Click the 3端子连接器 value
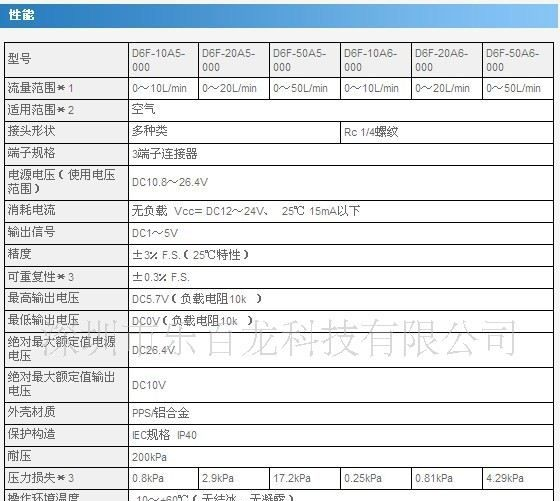The width and height of the screenshot is (560, 501). tap(165, 154)
